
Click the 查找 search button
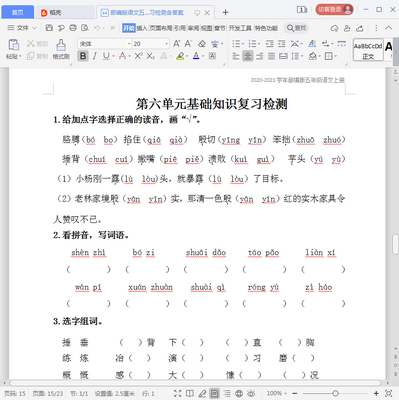coord(297,28)
